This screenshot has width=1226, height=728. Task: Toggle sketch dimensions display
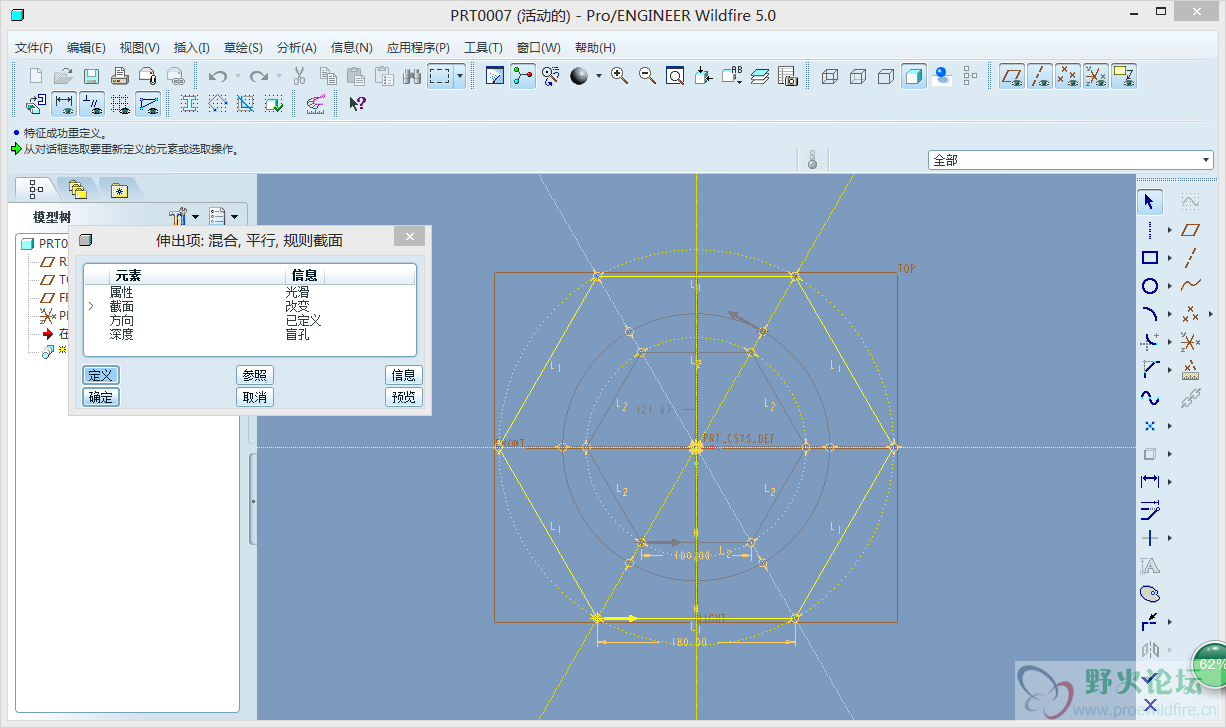pyautogui.click(x=64, y=102)
